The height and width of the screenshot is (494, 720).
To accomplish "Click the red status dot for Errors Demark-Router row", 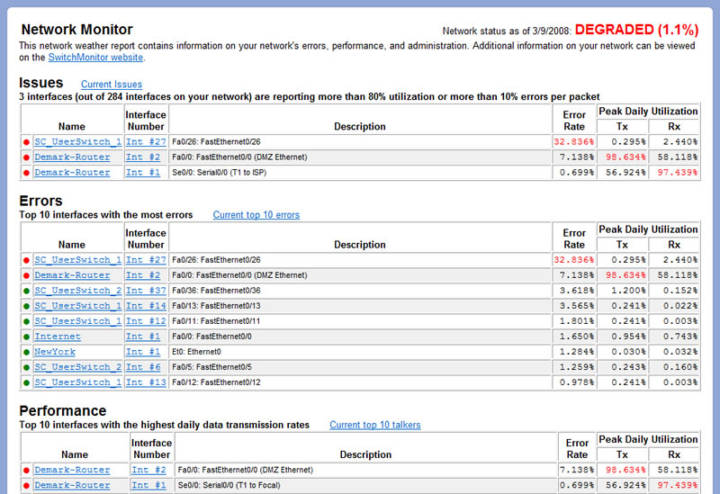I will click(x=26, y=276).
